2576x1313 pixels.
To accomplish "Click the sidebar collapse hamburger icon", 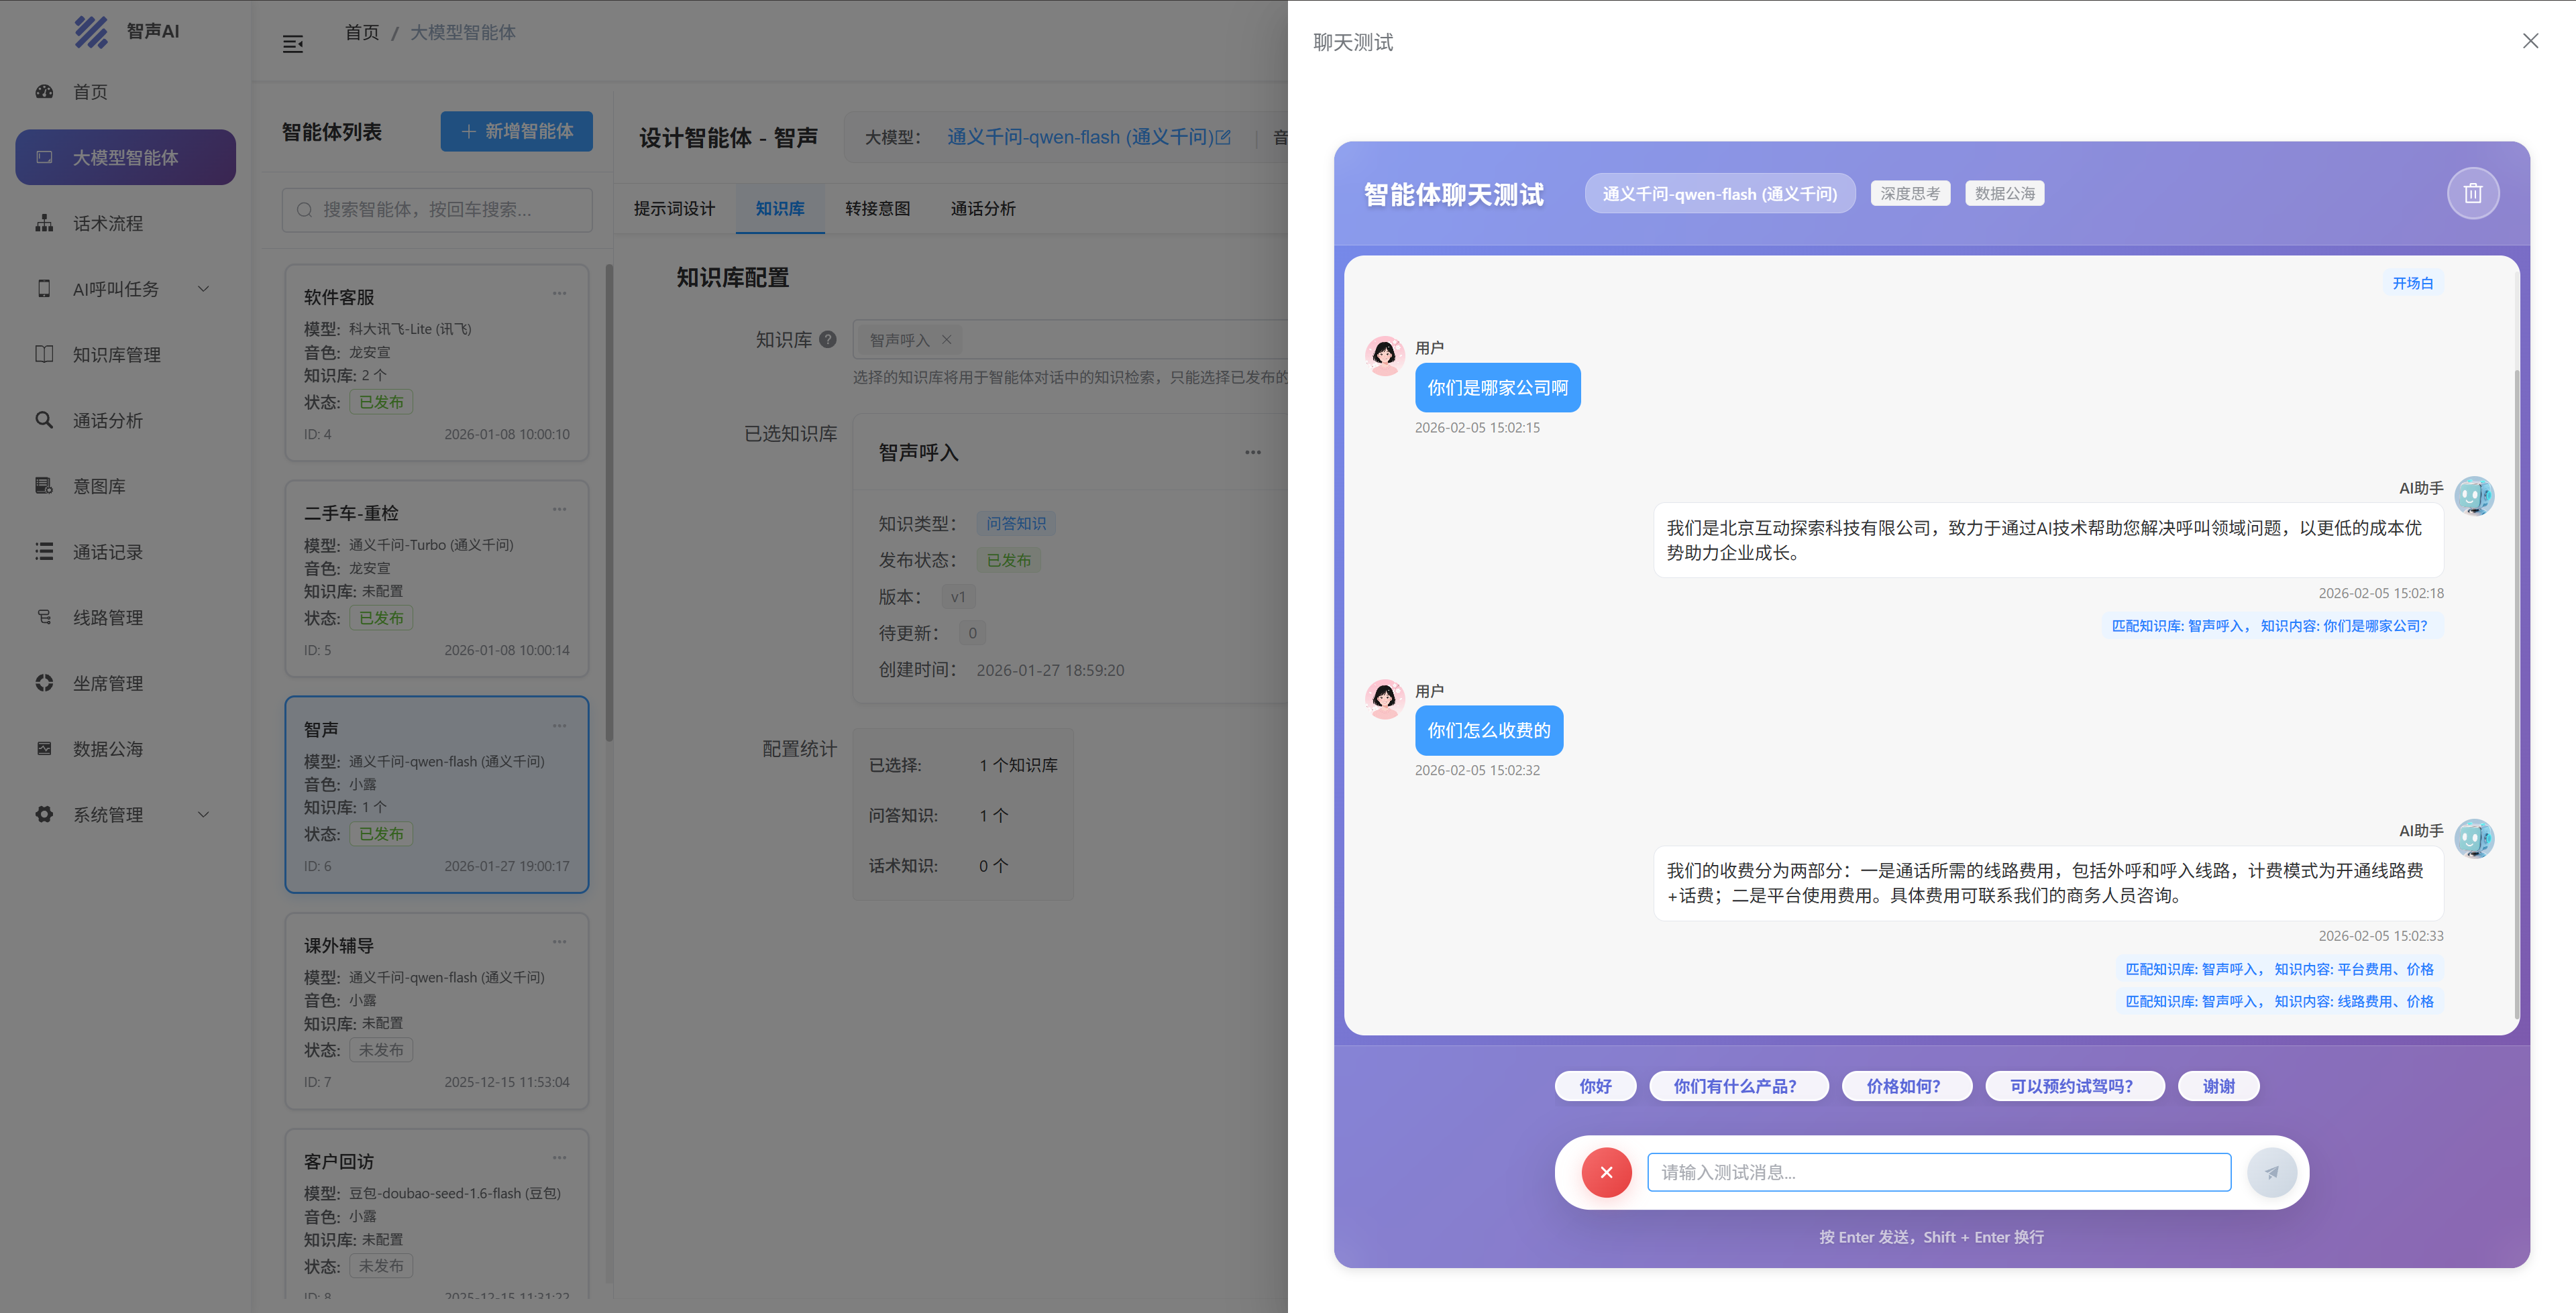I will click(x=292, y=44).
